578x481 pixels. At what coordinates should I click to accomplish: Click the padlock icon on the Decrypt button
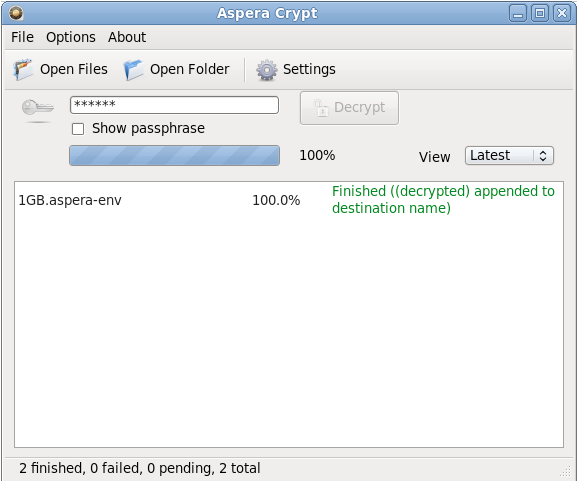[x=321, y=108]
